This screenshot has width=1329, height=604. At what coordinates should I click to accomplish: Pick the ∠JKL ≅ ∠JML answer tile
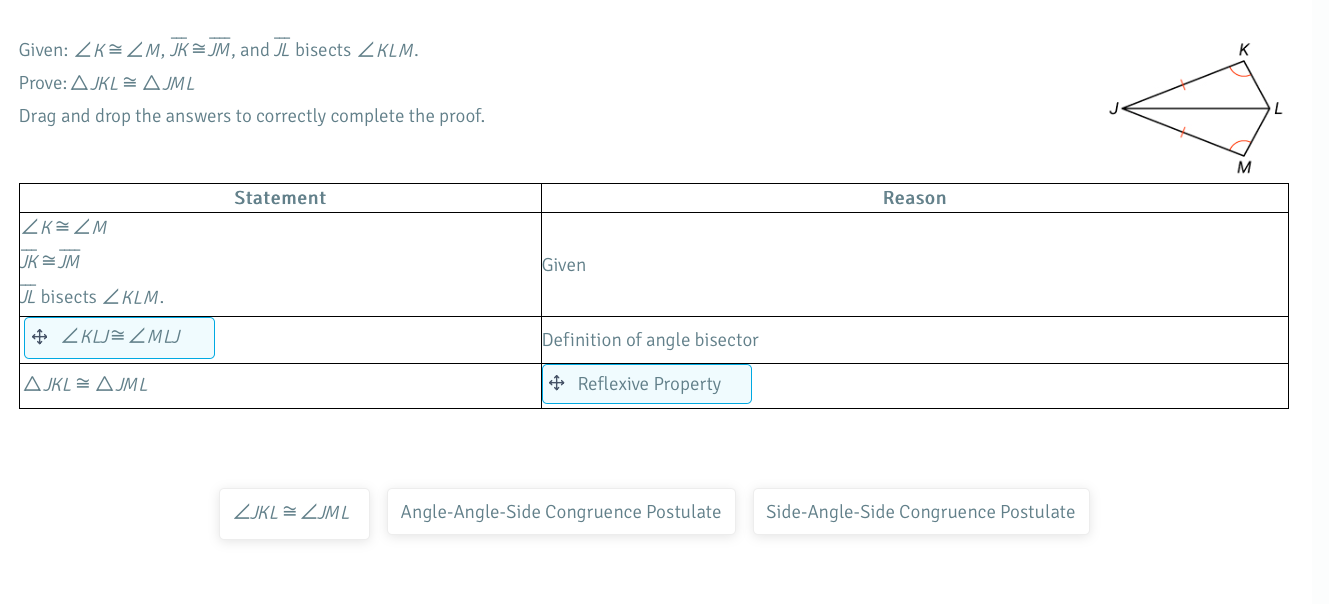[x=294, y=511]
